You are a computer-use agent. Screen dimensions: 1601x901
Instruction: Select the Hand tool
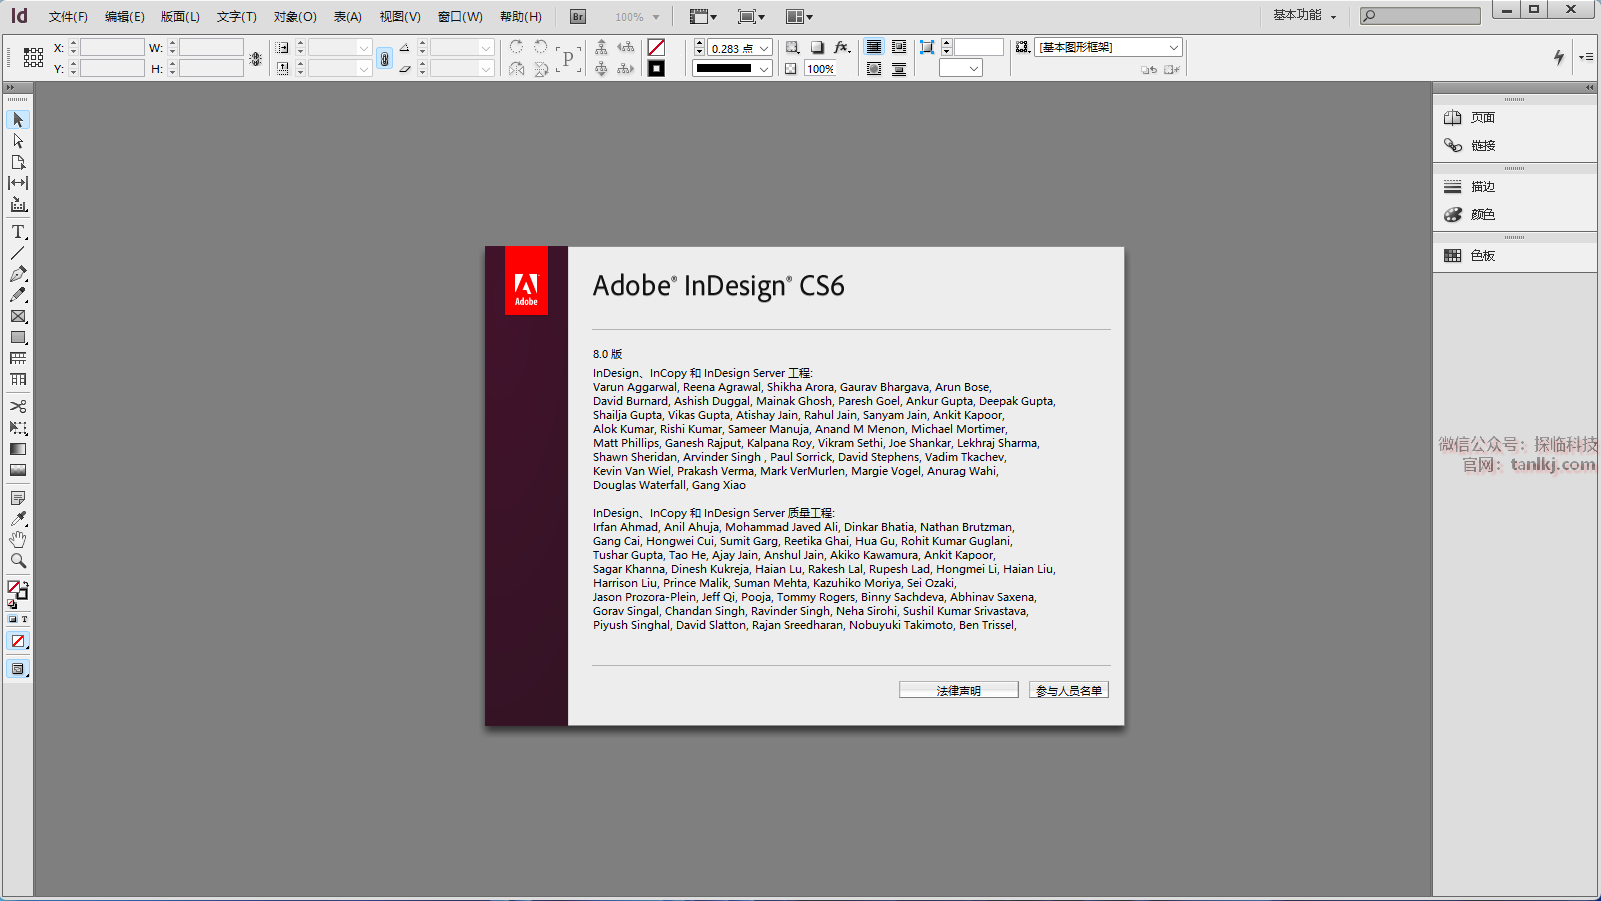(x=18, y=540)
